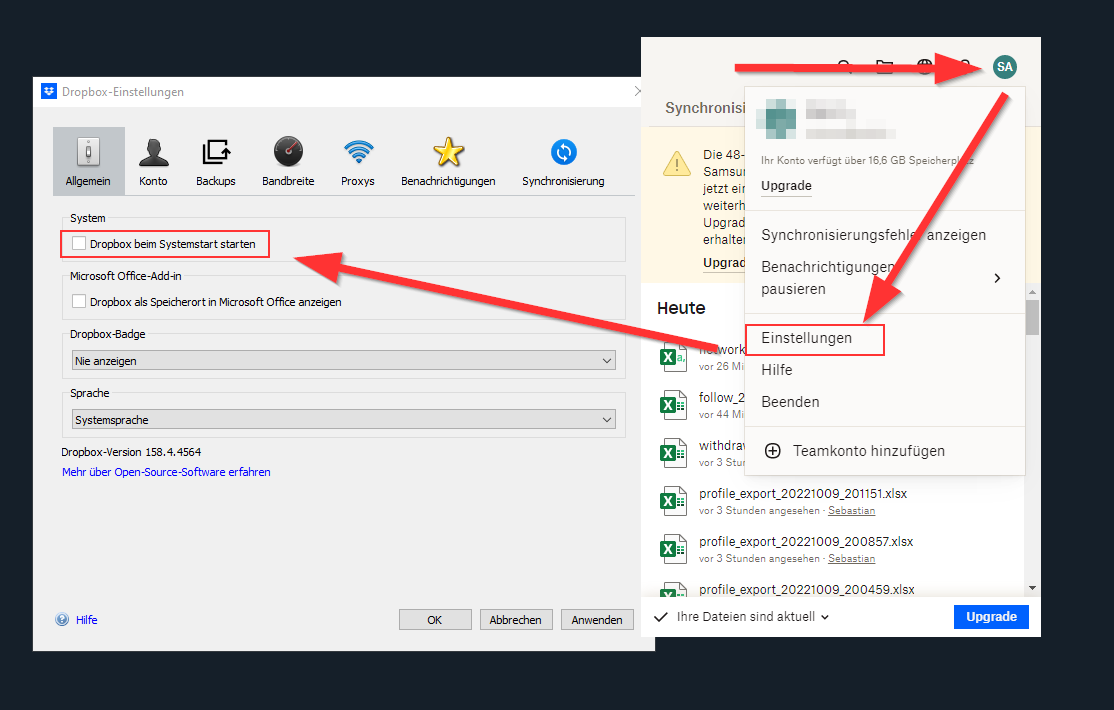Enable Dropbox beim Systemstart starten
The width and height of the screenshot is (1114, 710).
80,243
